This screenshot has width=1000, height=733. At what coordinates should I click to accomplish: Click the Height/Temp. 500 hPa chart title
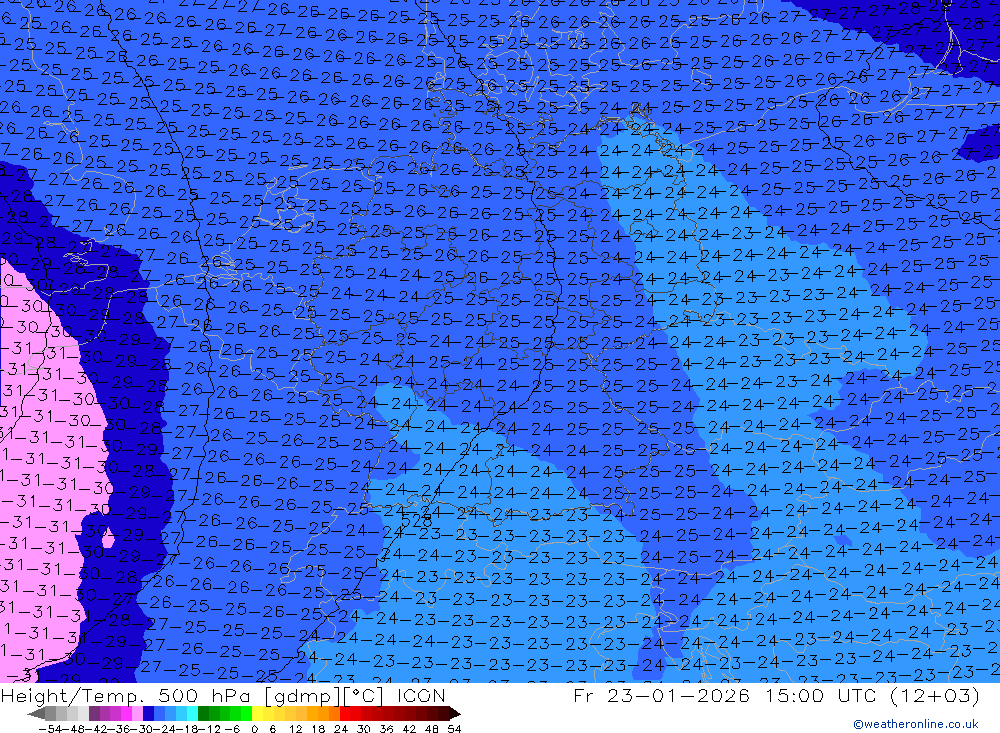coord(127,695)
